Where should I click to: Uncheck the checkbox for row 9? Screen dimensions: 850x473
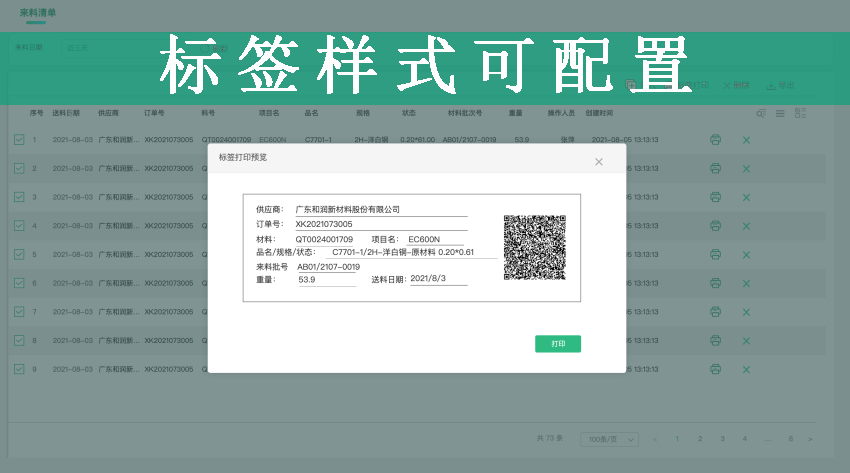pyautogui.click(x=19, y=369)
